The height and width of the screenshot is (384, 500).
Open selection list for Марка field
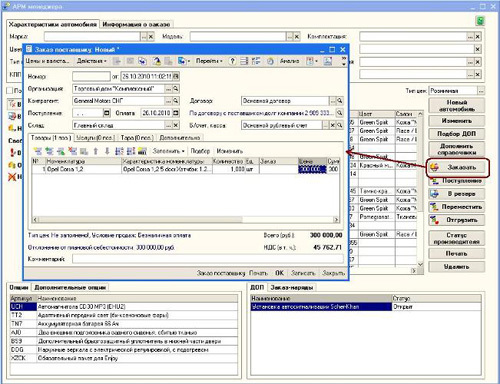144,37
